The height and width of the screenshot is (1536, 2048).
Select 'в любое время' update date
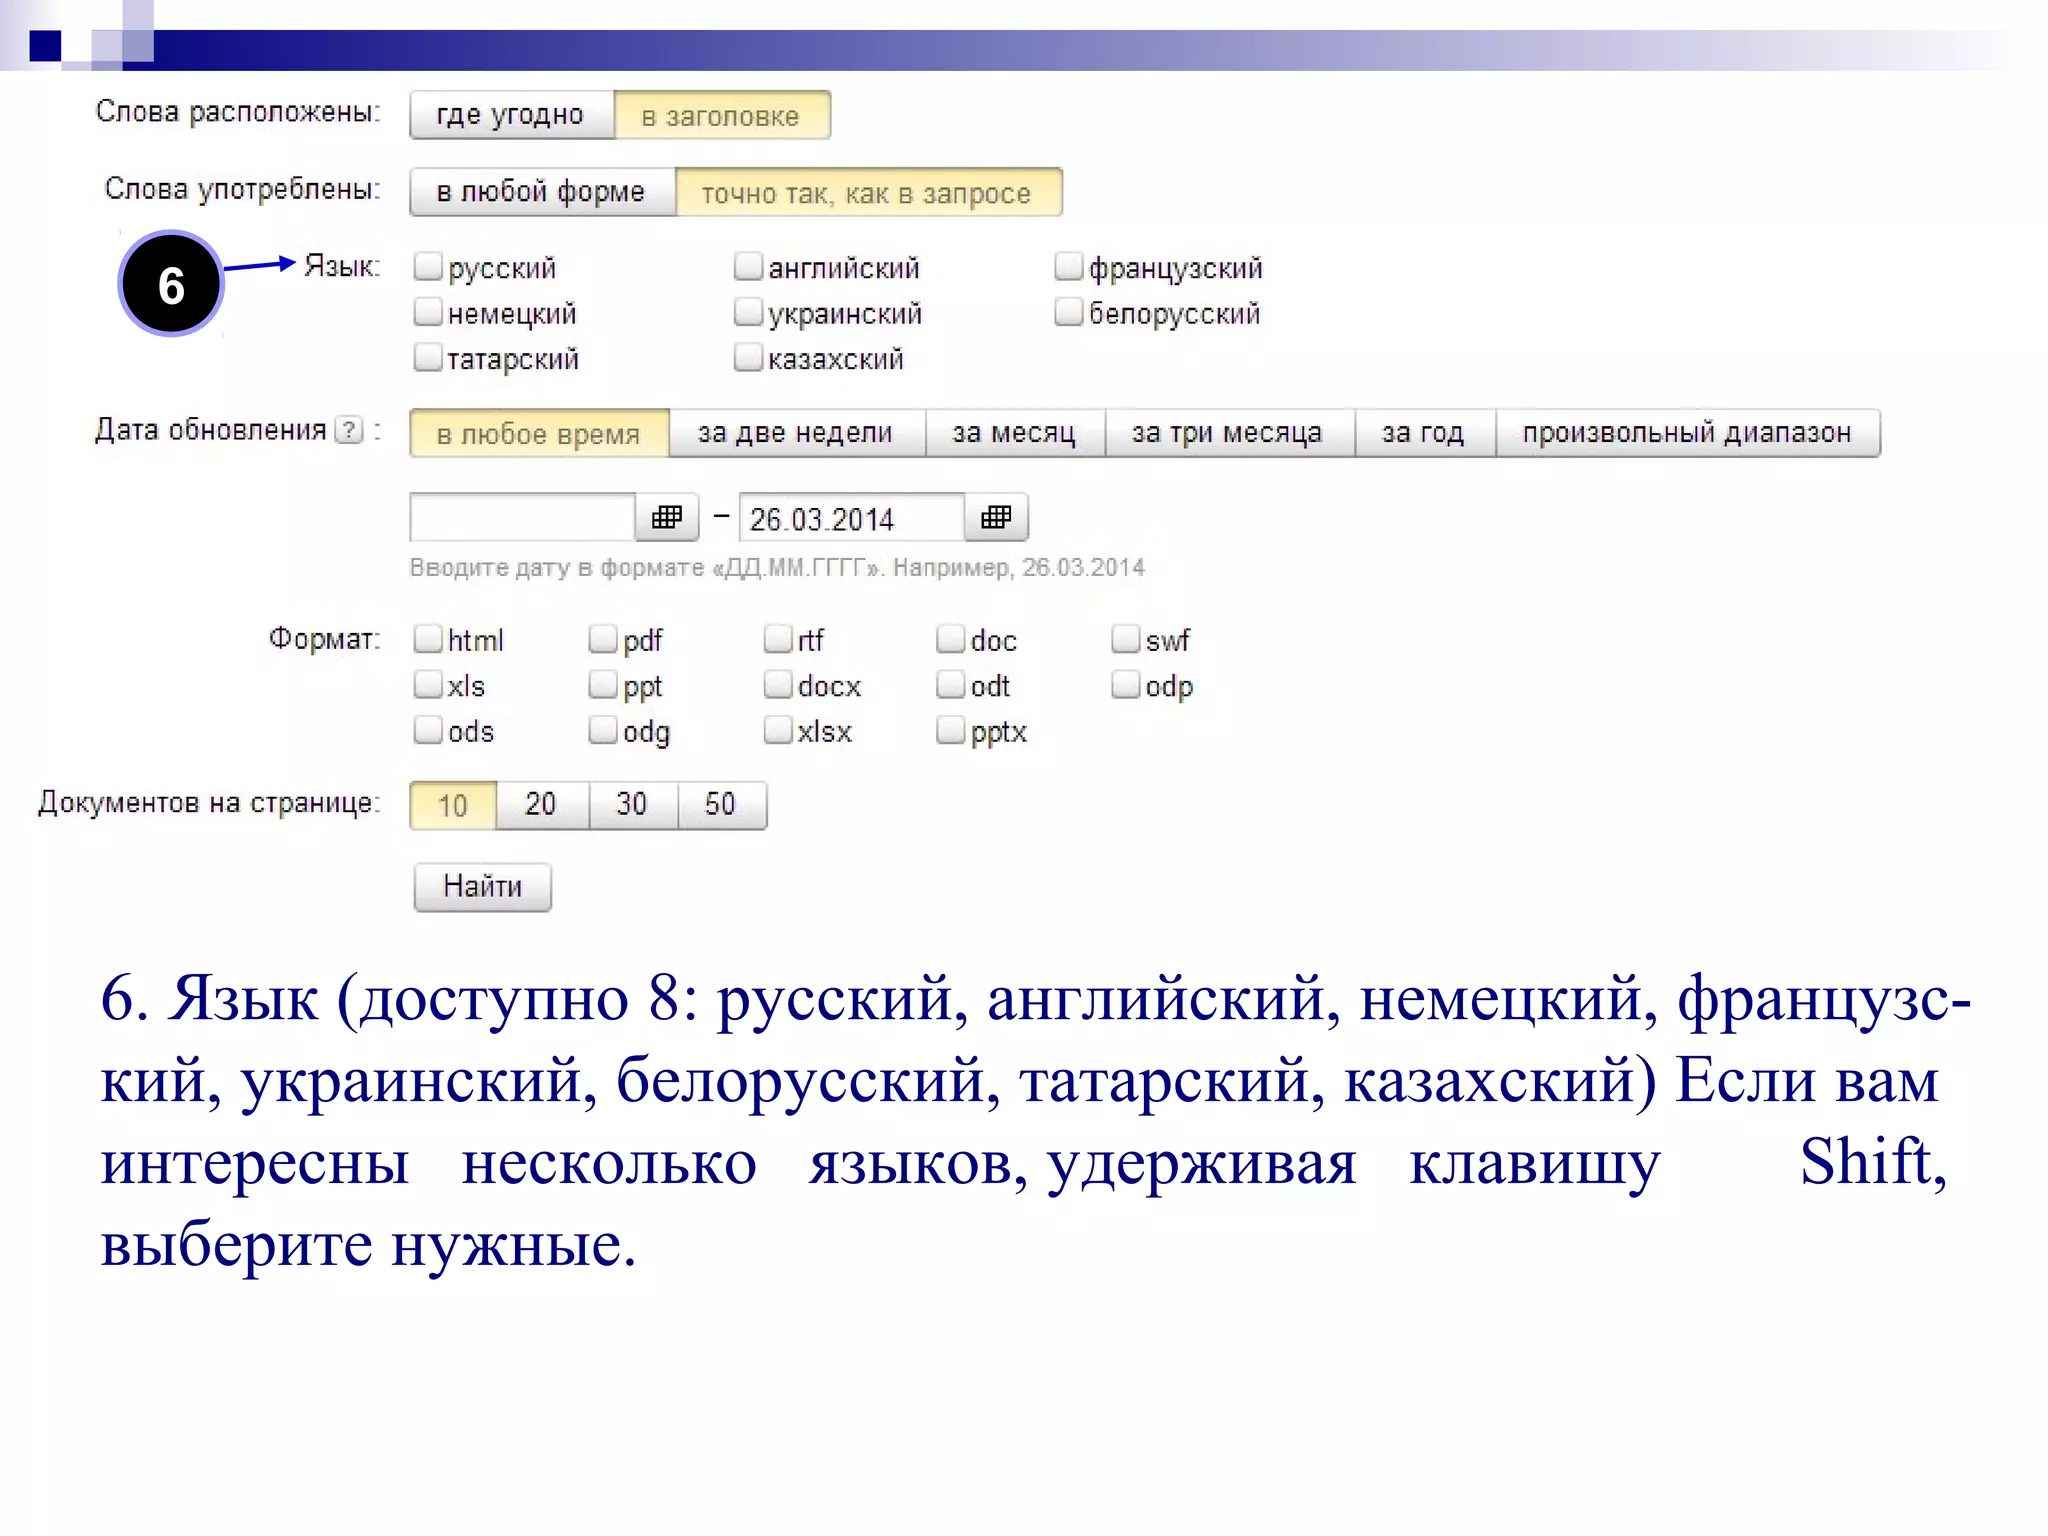pos(539,433)
